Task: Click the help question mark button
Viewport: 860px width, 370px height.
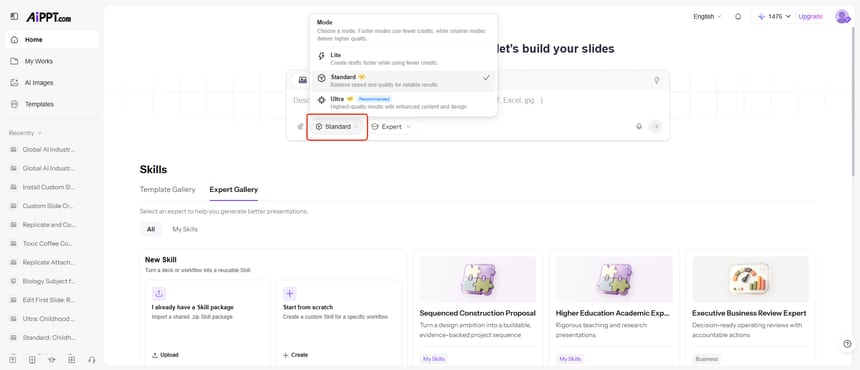Action: [847, 344]
